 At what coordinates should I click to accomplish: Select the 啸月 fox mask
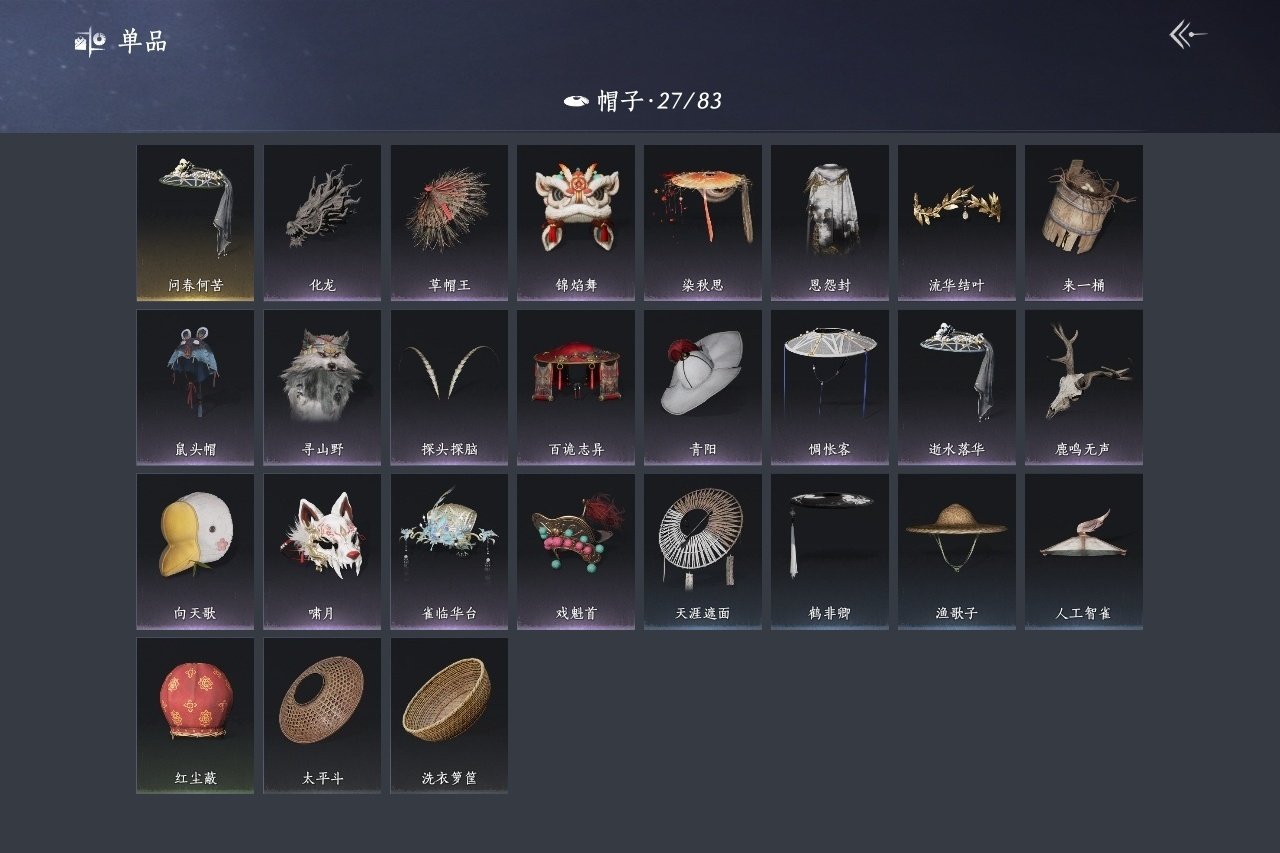click(322, 551)
